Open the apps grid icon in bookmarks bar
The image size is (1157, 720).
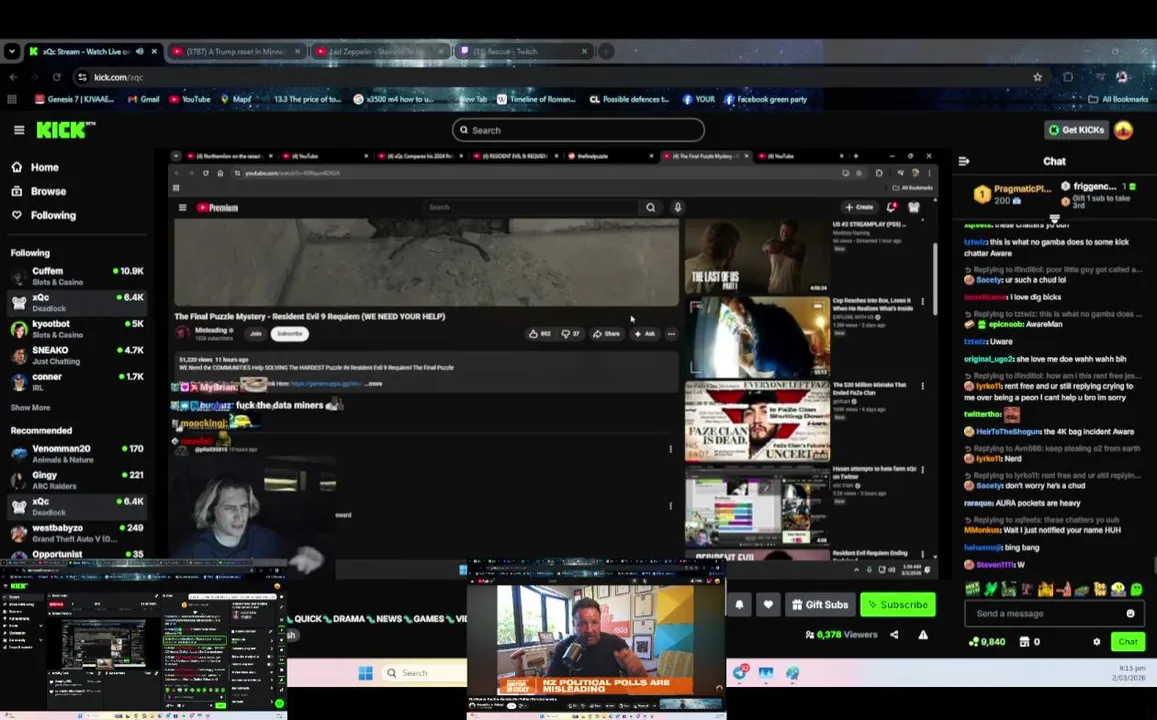[x=12, y=99]
